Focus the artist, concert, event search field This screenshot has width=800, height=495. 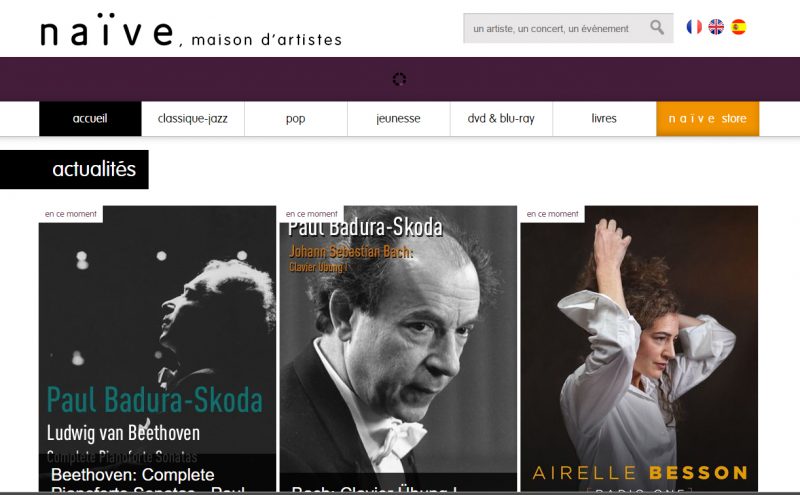(x=557, y=29)
